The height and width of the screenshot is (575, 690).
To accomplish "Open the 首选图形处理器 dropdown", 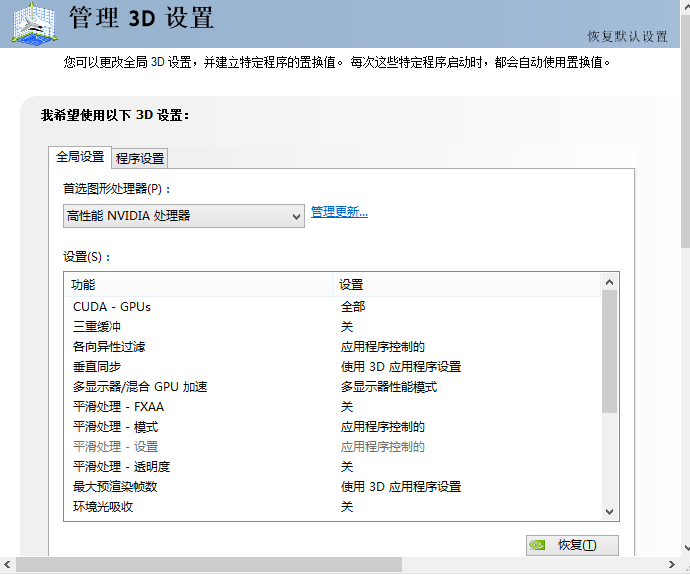I will (x=184, y=216).
